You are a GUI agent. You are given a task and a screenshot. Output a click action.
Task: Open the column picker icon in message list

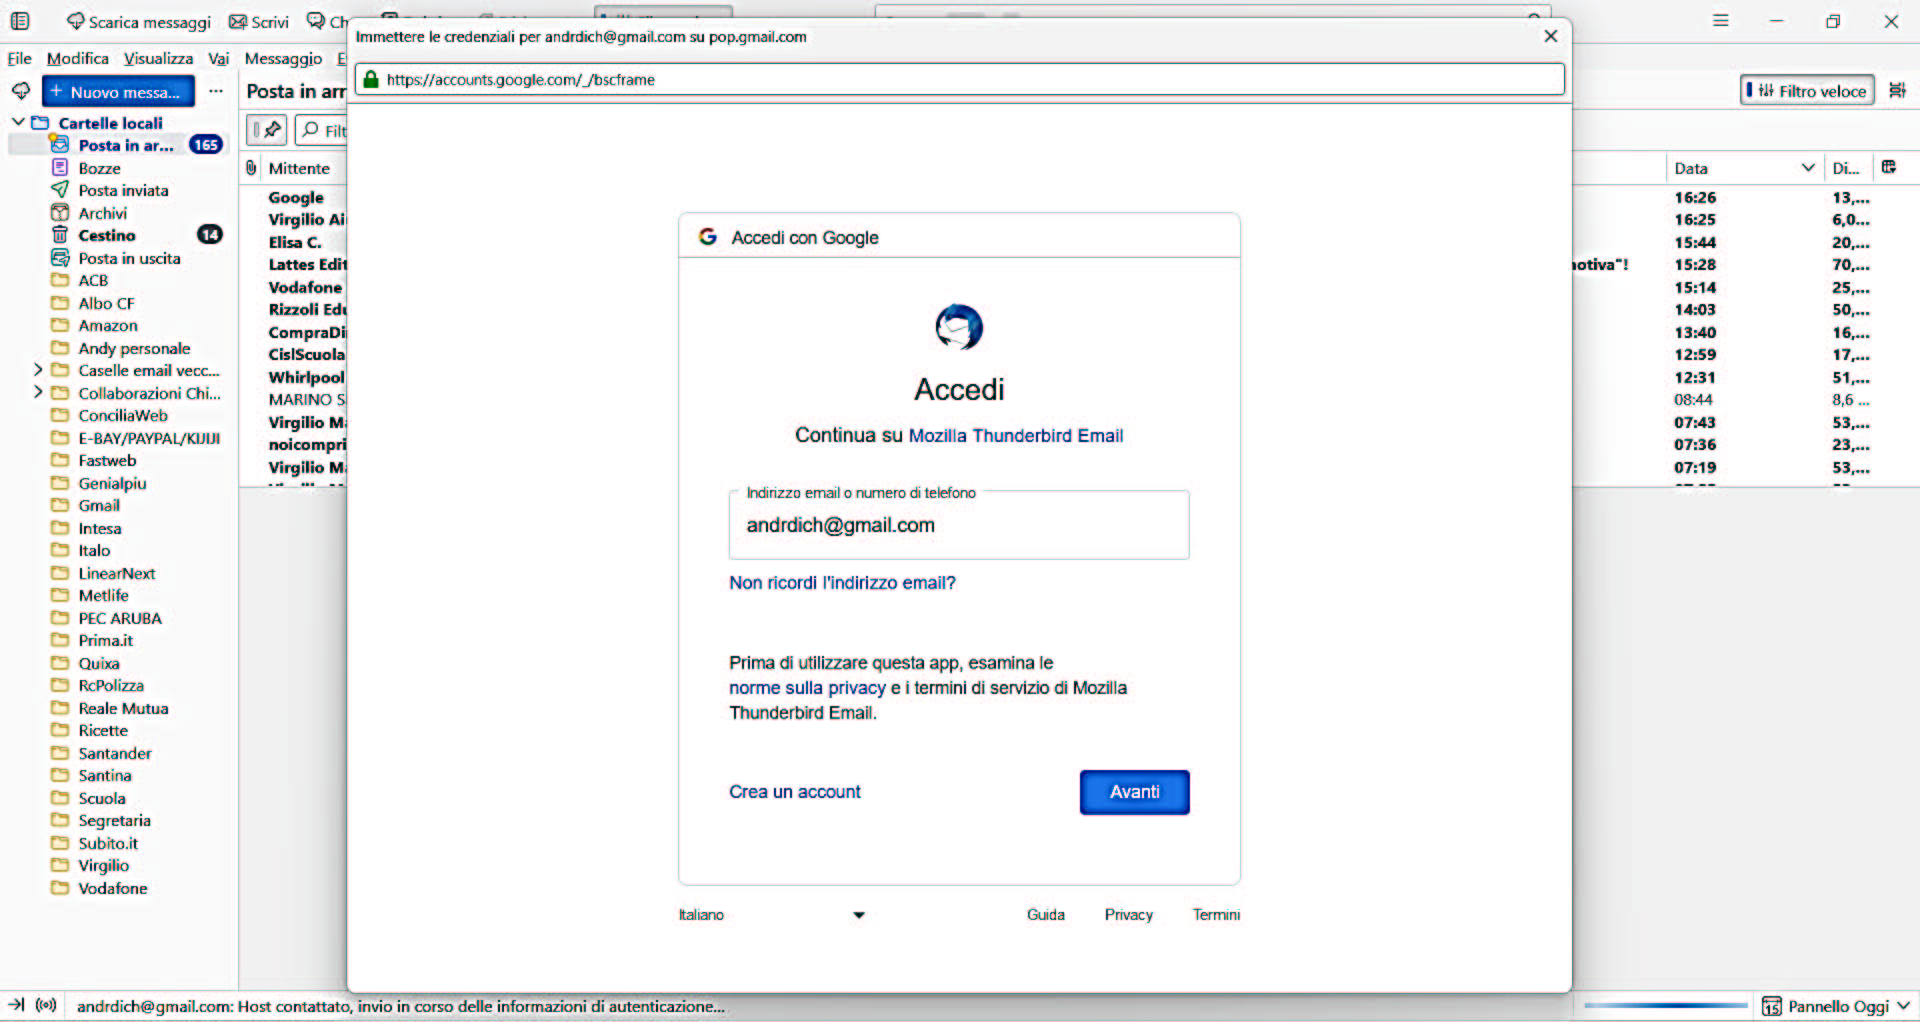pos(1889,168)
